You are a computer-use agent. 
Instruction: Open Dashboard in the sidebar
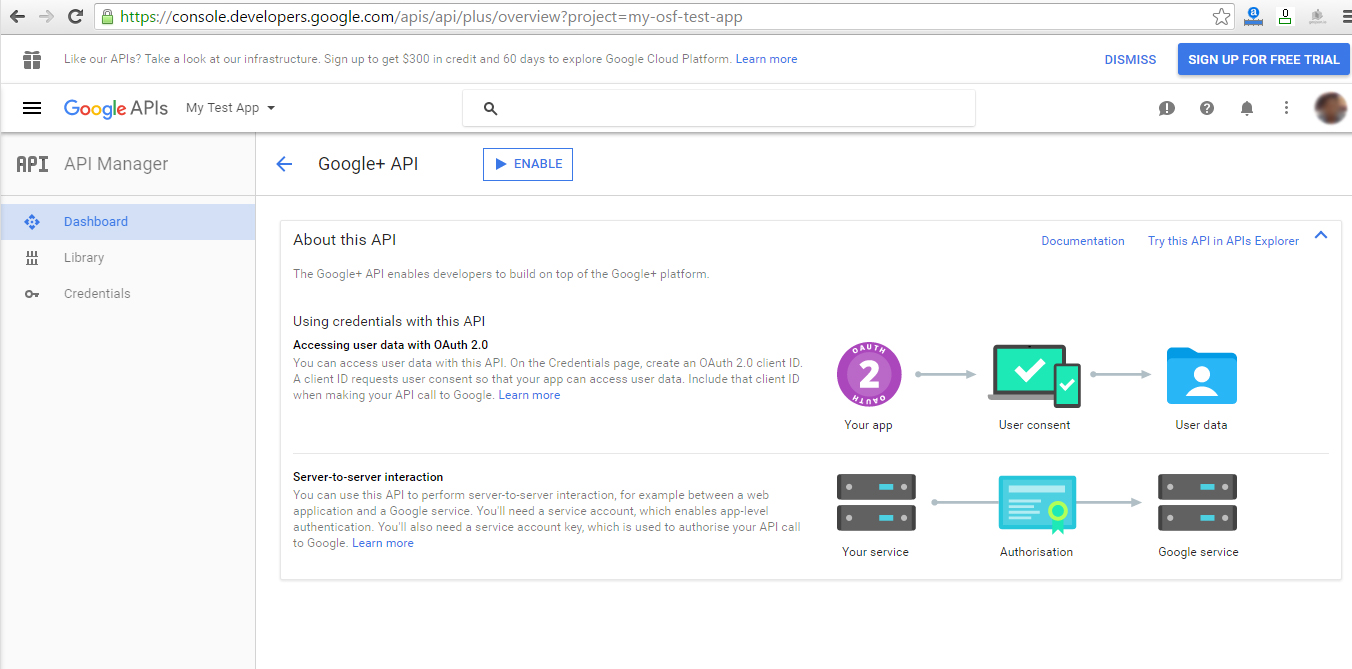click(128, 222)
